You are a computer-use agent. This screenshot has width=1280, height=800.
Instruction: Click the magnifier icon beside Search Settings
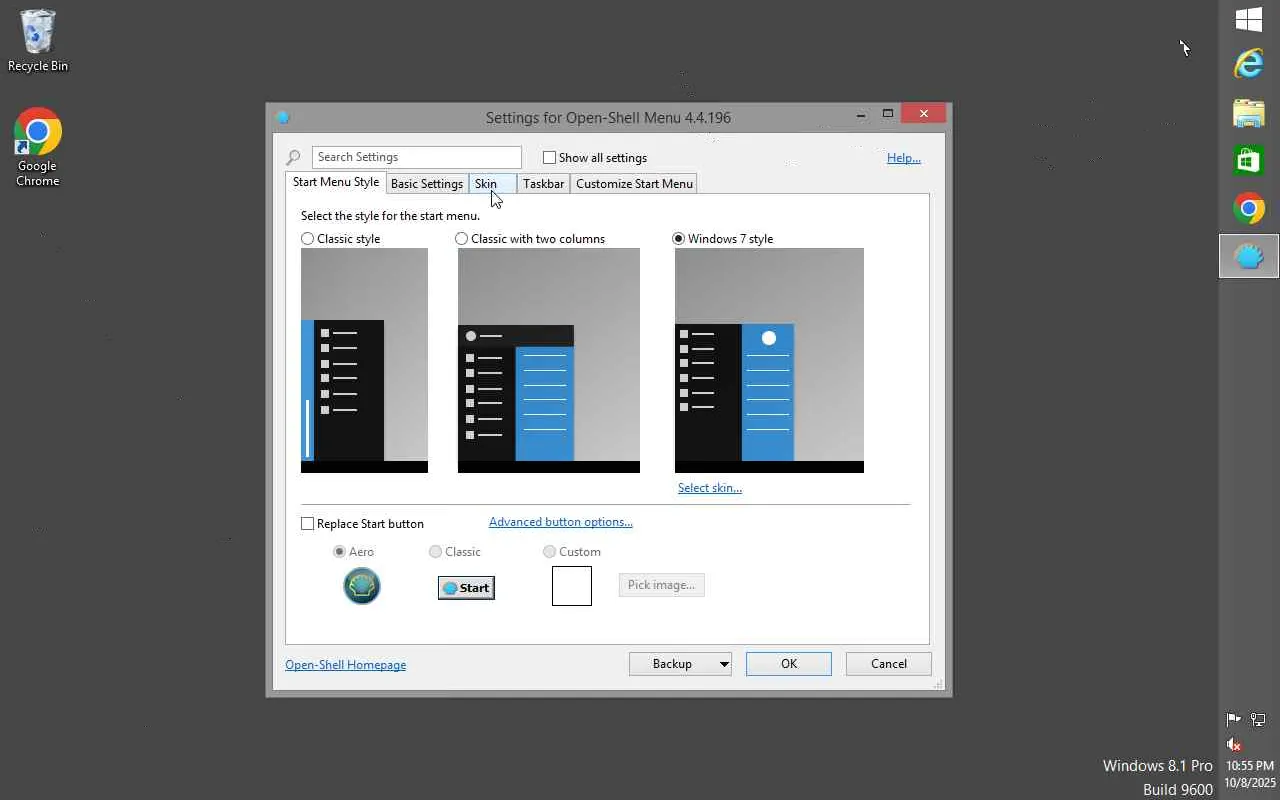293,158
